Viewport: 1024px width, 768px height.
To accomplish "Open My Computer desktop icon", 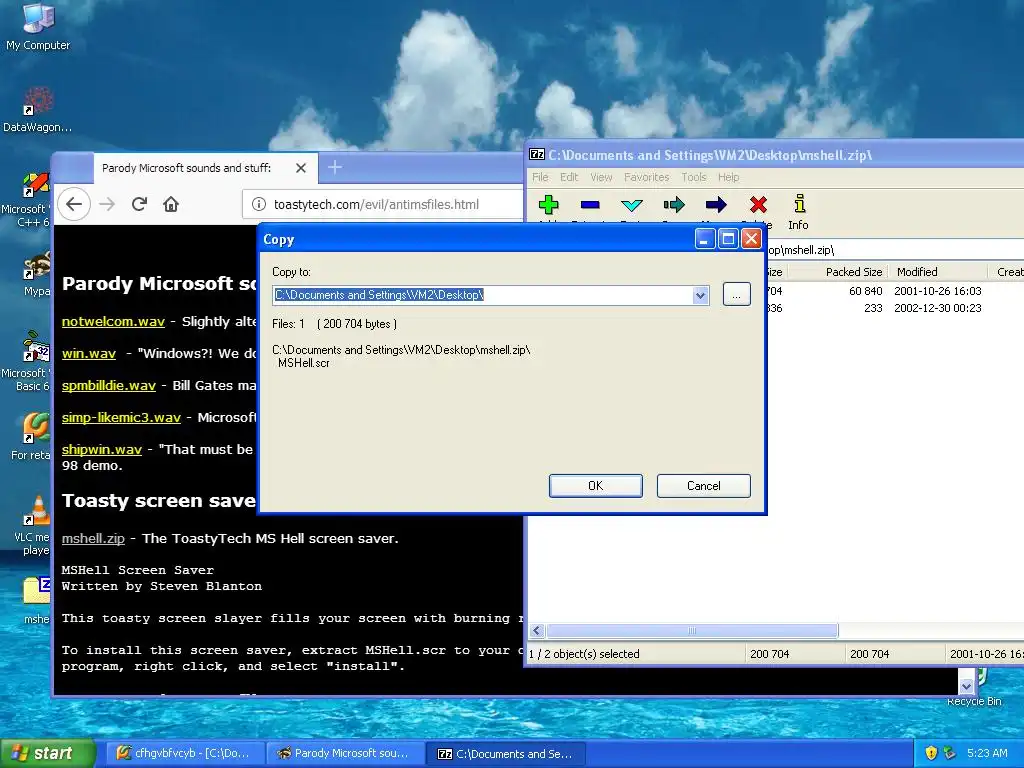I will [x=38, y=26].
